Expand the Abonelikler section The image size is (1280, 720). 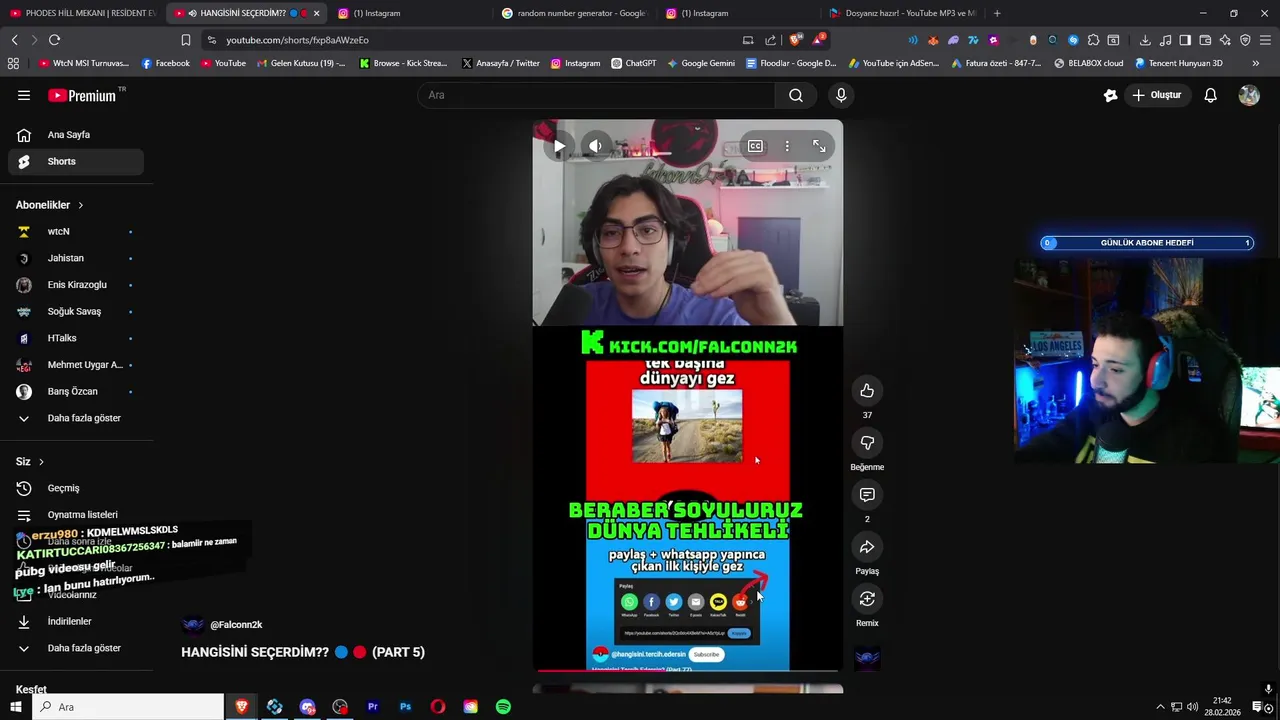50,205
